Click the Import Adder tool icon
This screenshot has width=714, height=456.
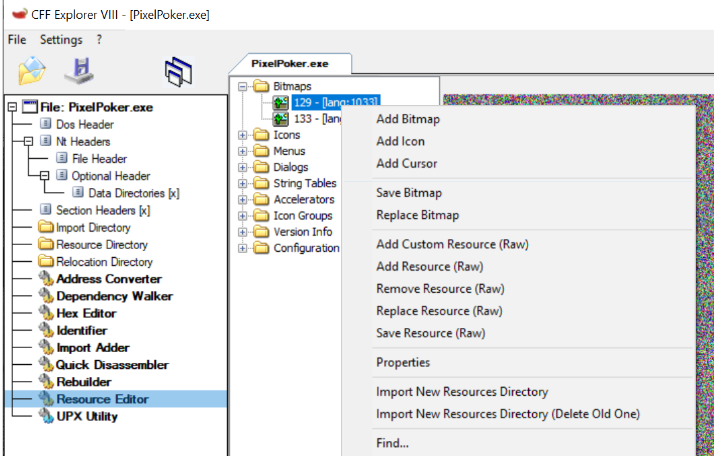pos(46,347)
